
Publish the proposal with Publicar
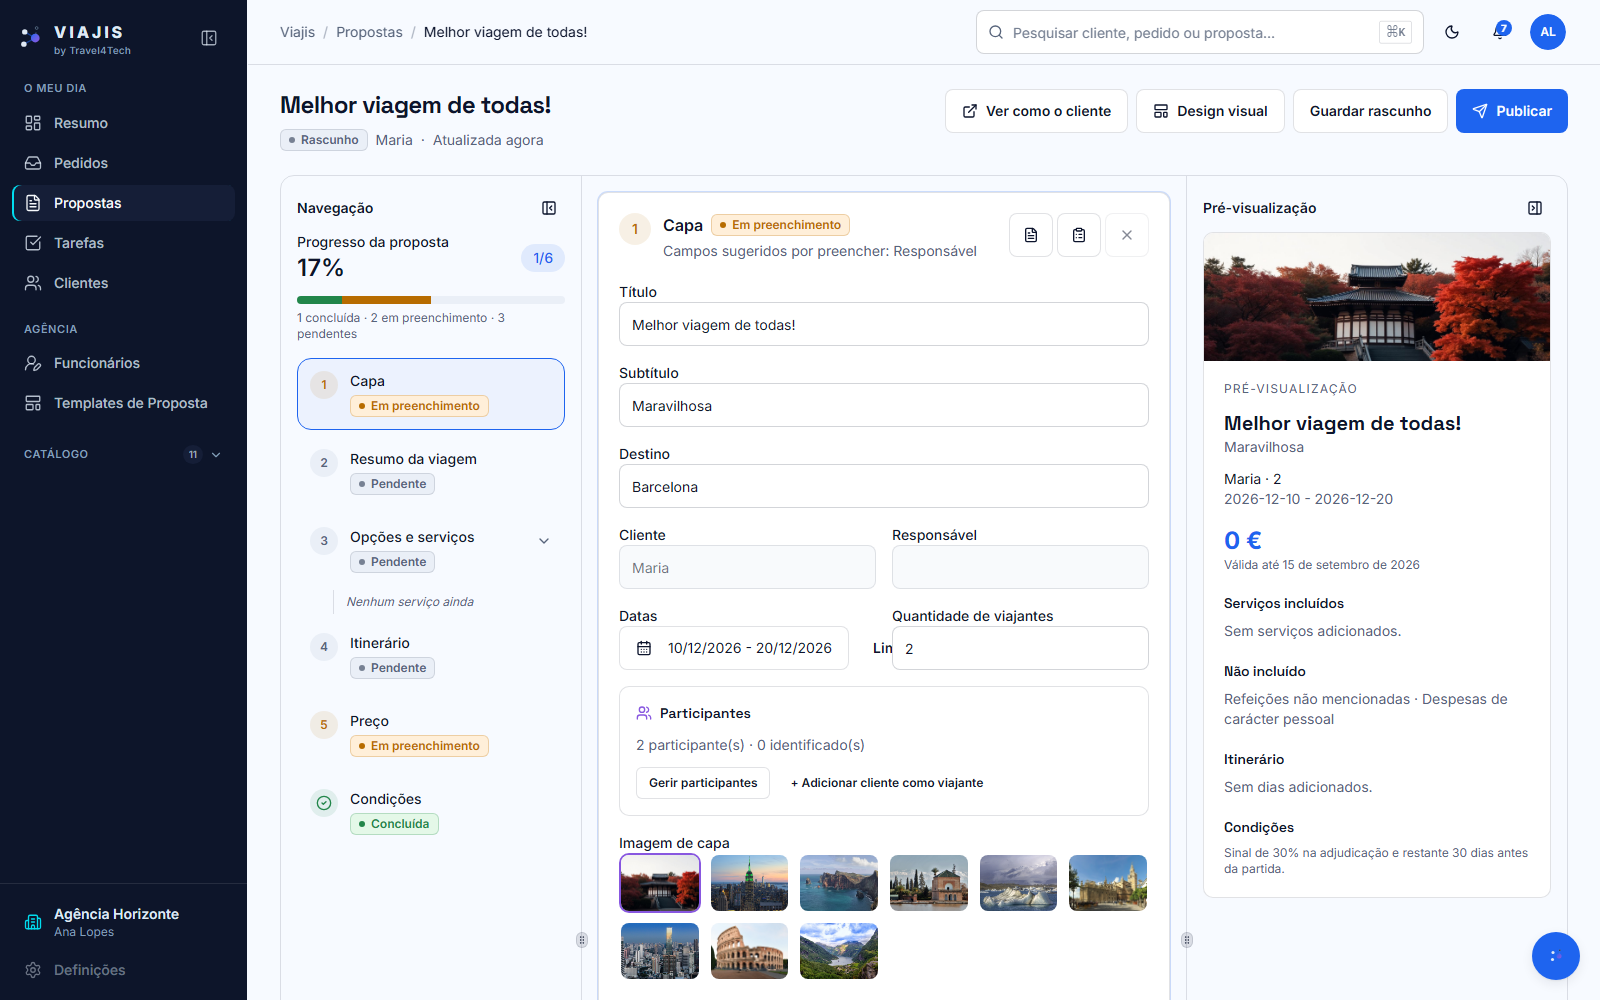[x=1512, y=111]
